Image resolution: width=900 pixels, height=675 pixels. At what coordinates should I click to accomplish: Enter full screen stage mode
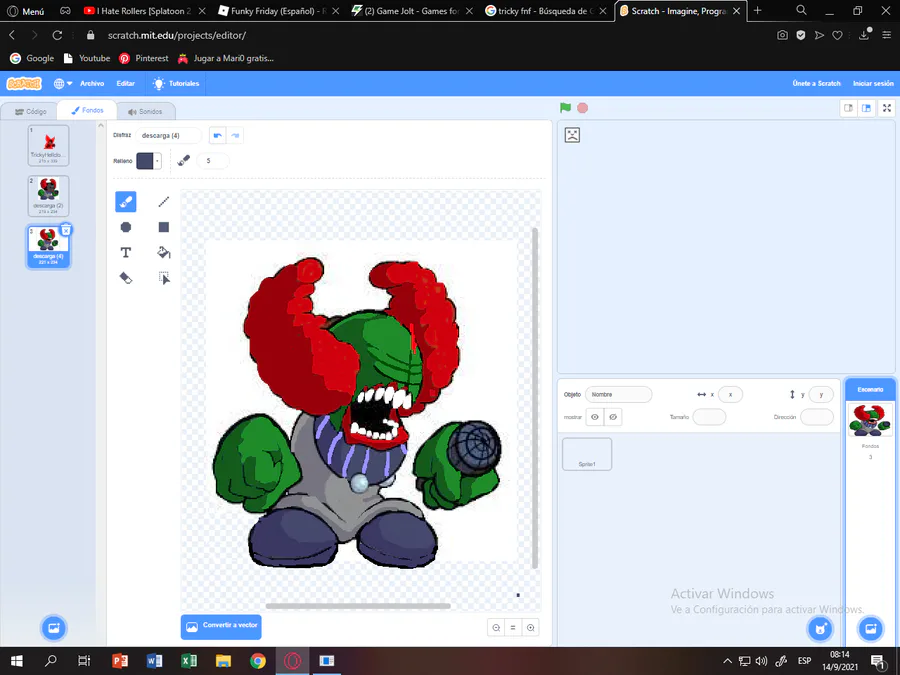pyautogui.click(x=887, y=108)
